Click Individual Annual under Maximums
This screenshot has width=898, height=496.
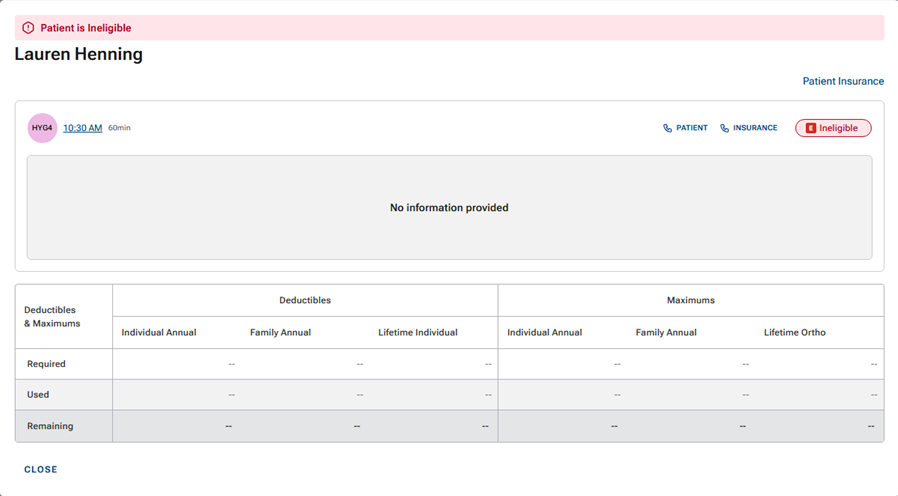click(x=544, y=332)
